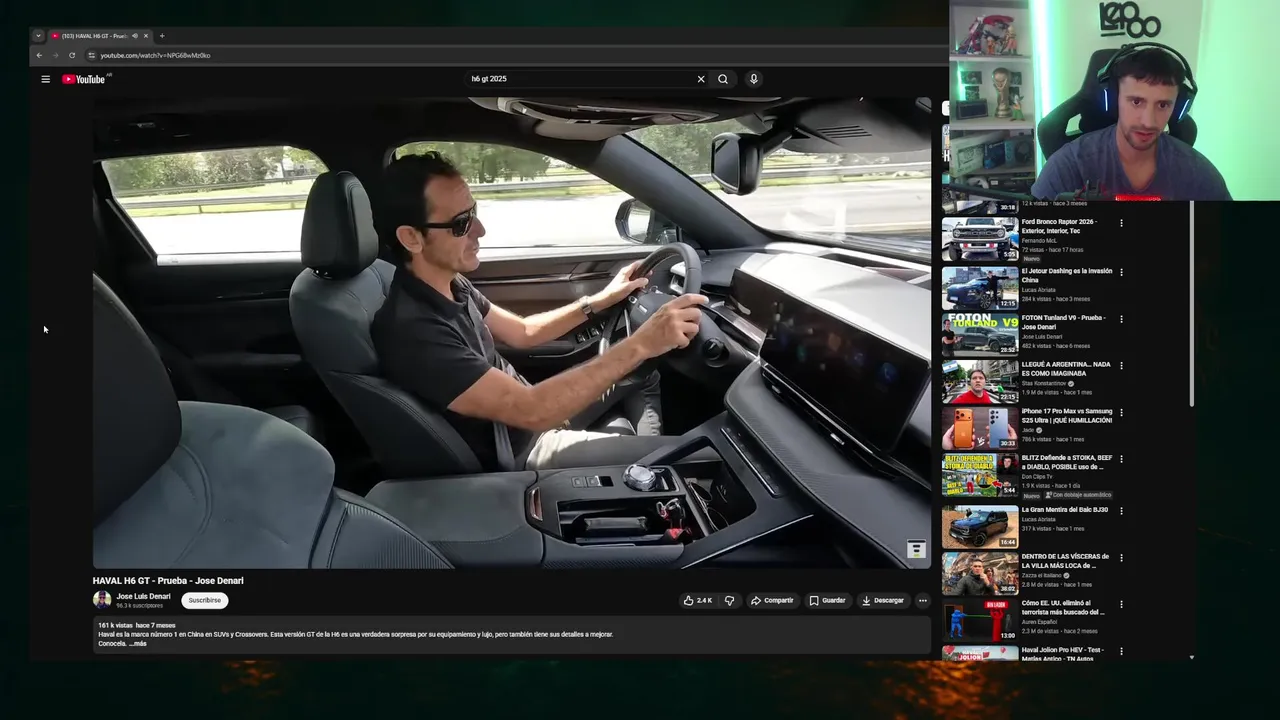Open iPhone 17 Pro Max vs Samsung video title

tap(1067, 415)
